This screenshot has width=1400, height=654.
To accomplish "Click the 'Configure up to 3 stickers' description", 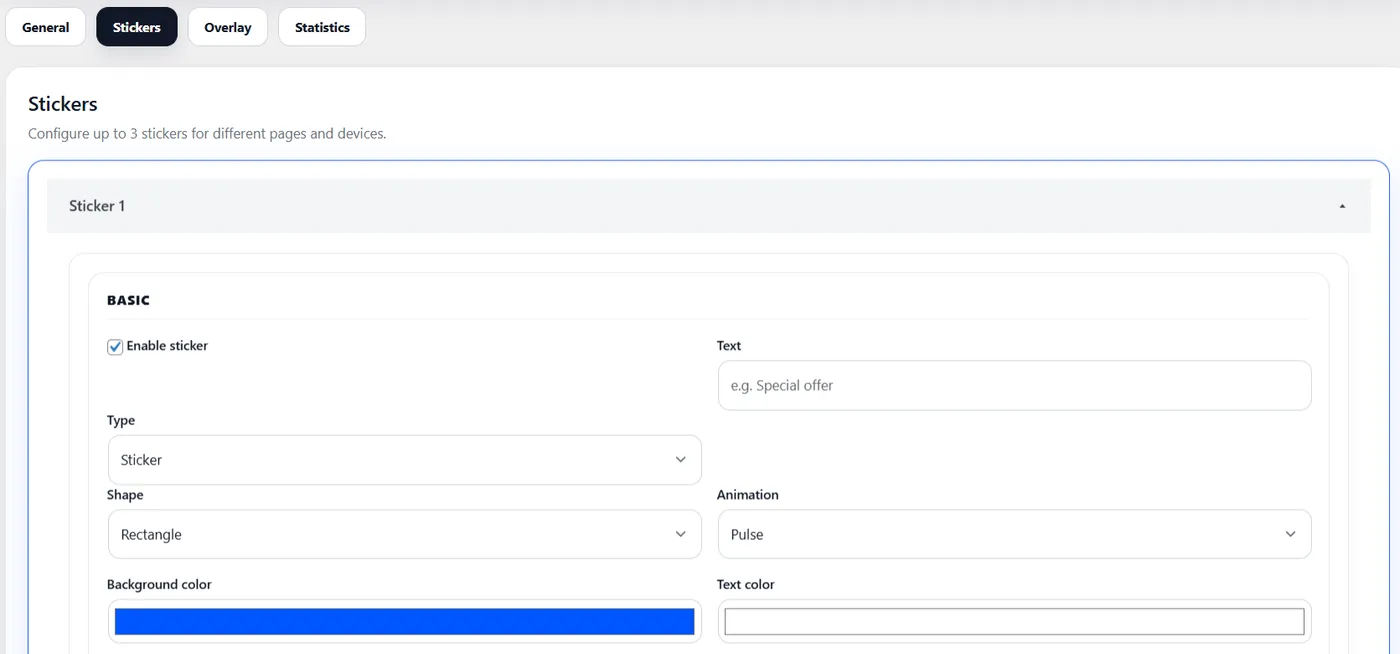I will point(207,133).
